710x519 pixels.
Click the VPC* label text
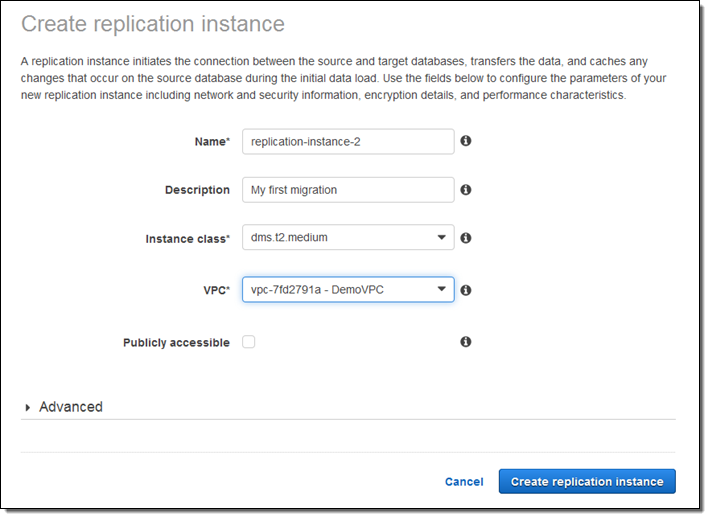[215, 290]
